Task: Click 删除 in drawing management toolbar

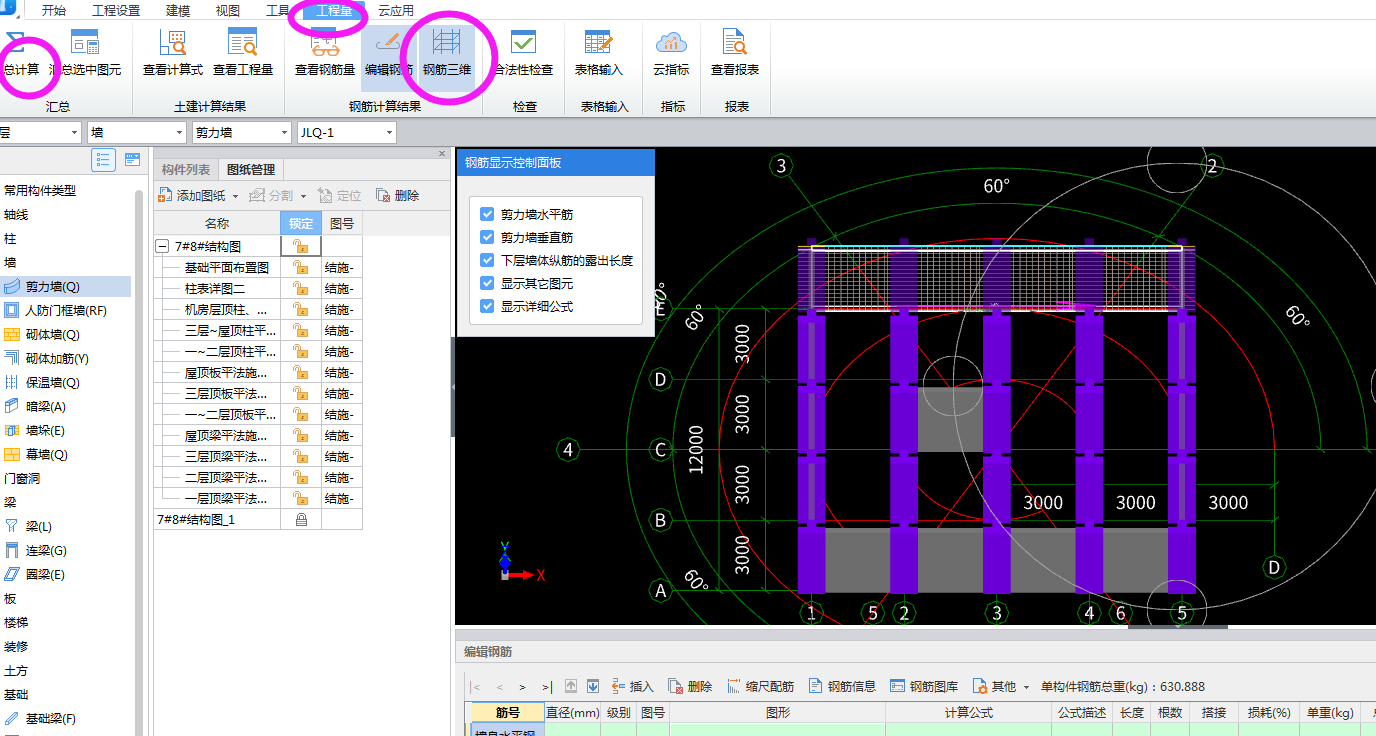Action: [x=397, y=196]
